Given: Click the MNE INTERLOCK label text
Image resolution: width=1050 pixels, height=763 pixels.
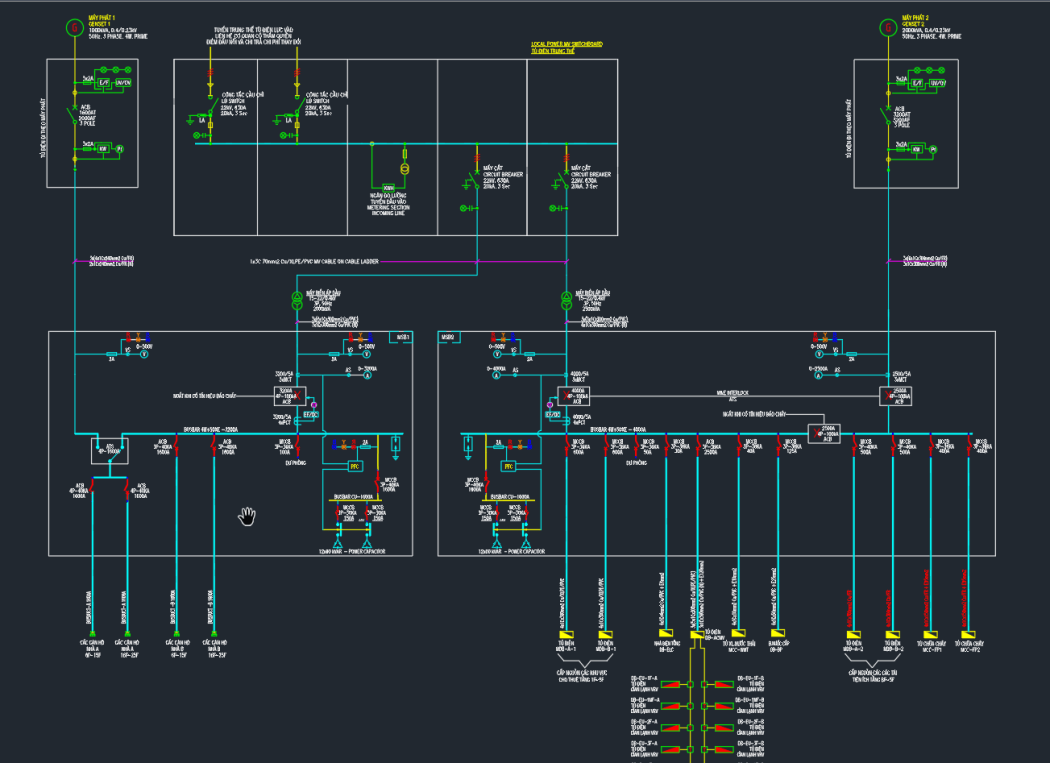Looking at the screenshot, I should point(718,394).
